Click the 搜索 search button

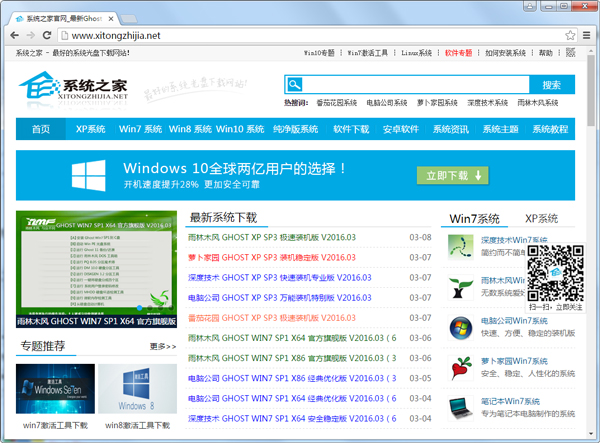click(x=552, y=85)
